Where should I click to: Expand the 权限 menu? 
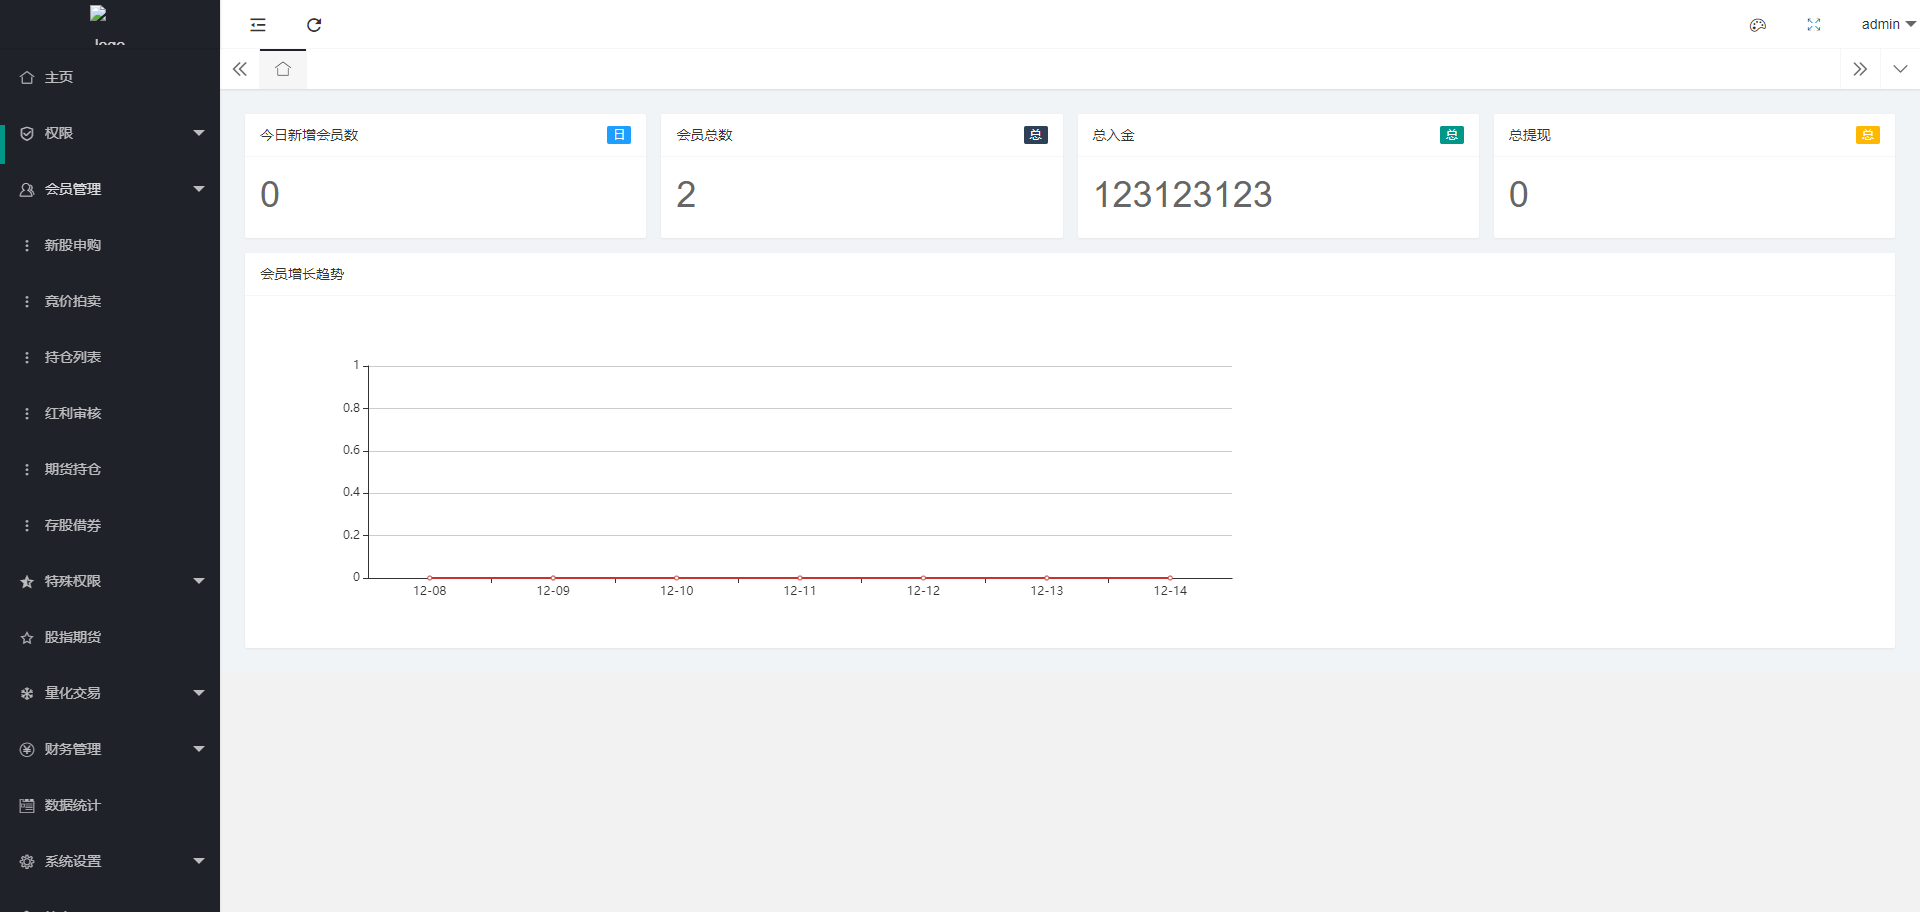110,133
